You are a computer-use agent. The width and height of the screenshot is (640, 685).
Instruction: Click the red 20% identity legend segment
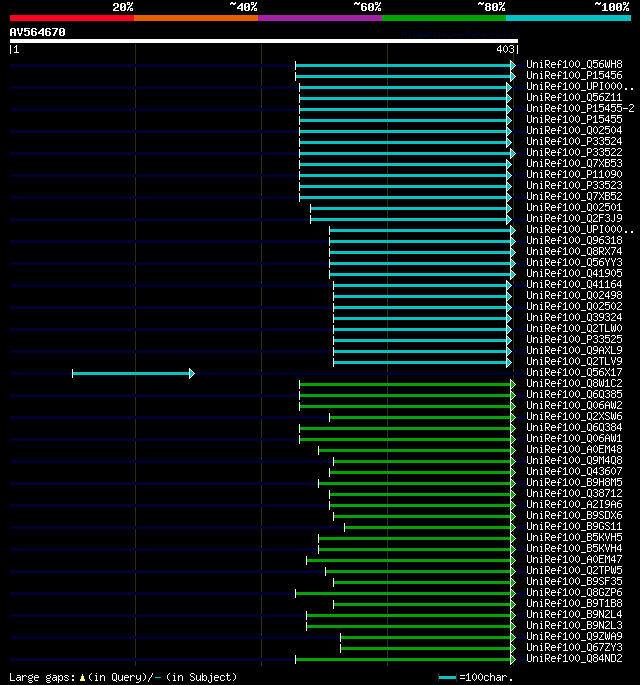click(x=72, y=18)
